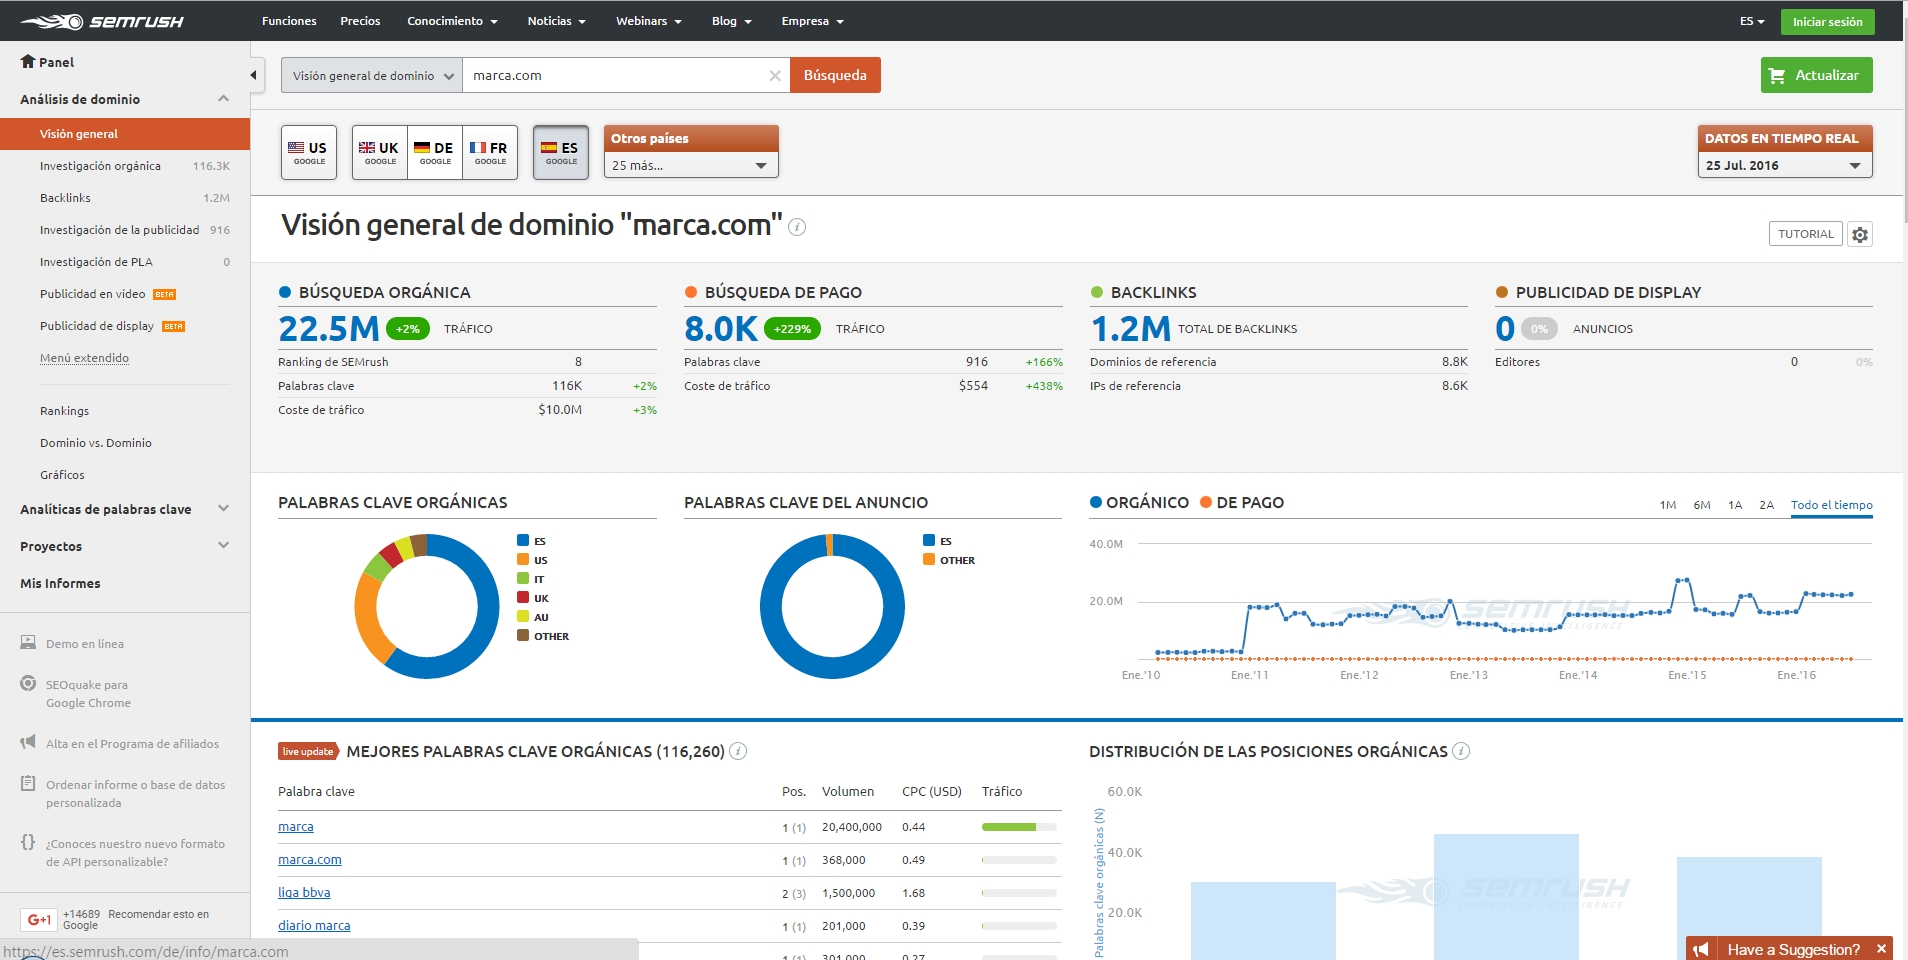Image resolution: width=1908 pixels, height=960 pixels.
Task: Click the TUTORIAL button
Action: click(x=1805, y=234)
